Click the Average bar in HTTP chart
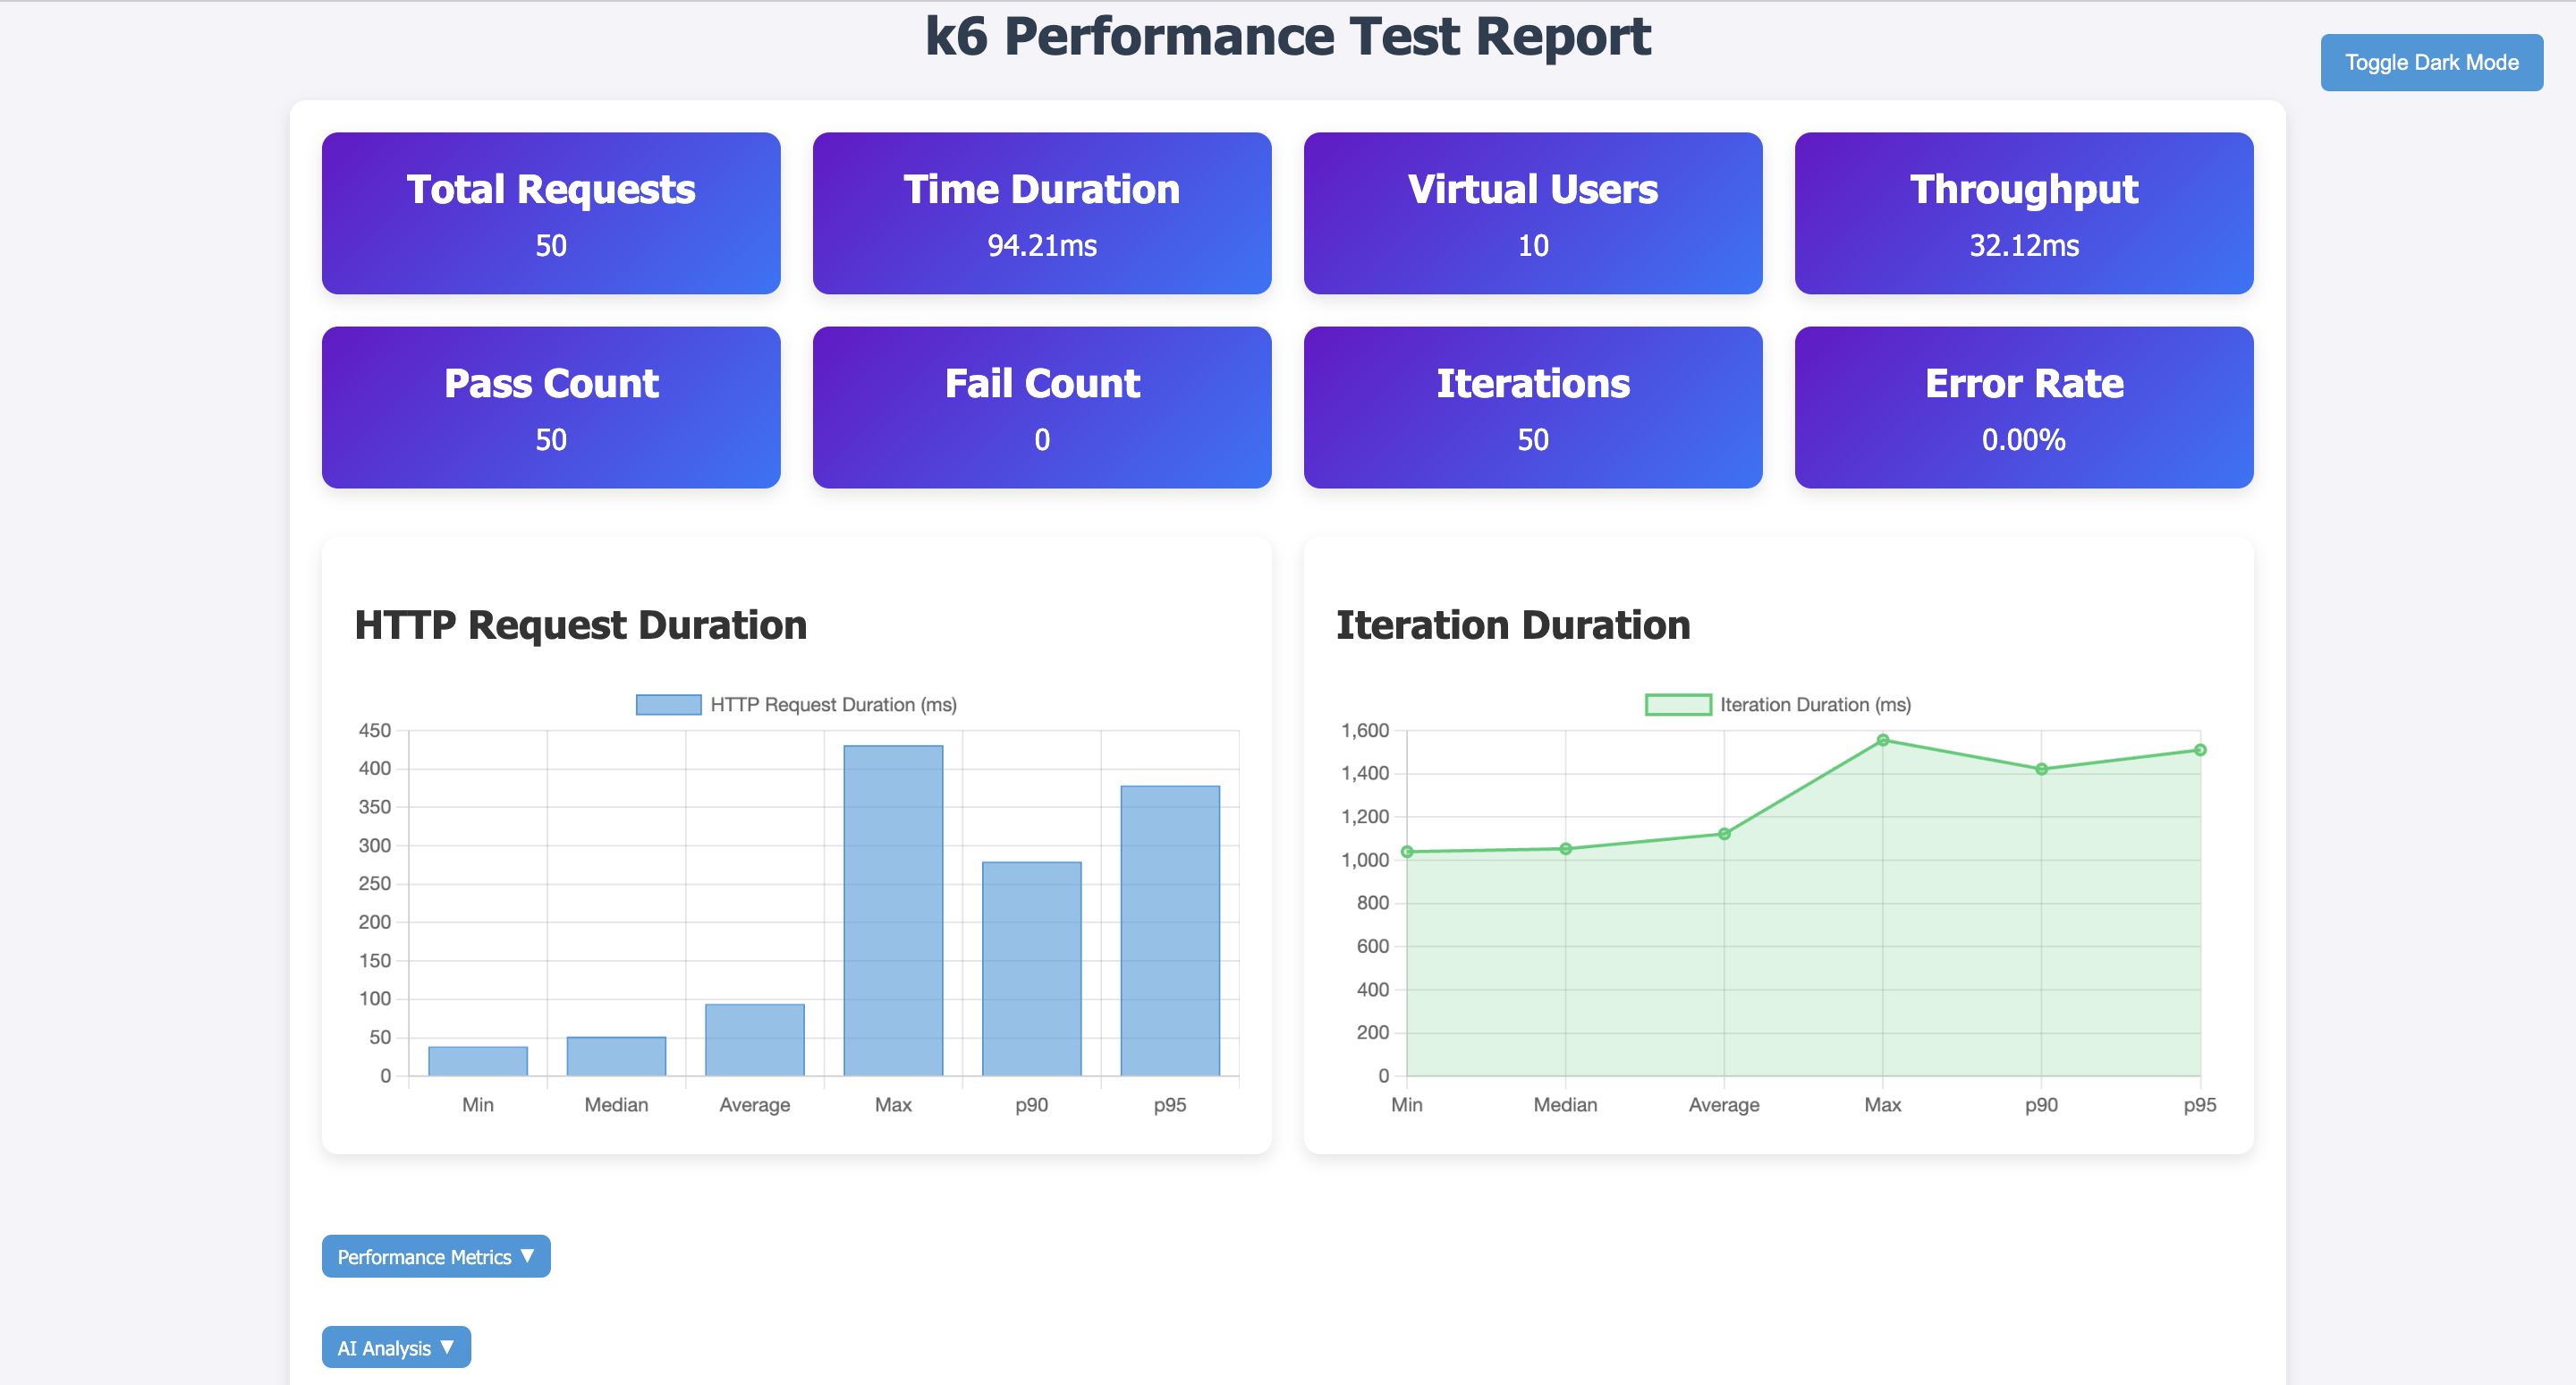The width and height of the screenshot is (2576, 1385). (754, 1040)
